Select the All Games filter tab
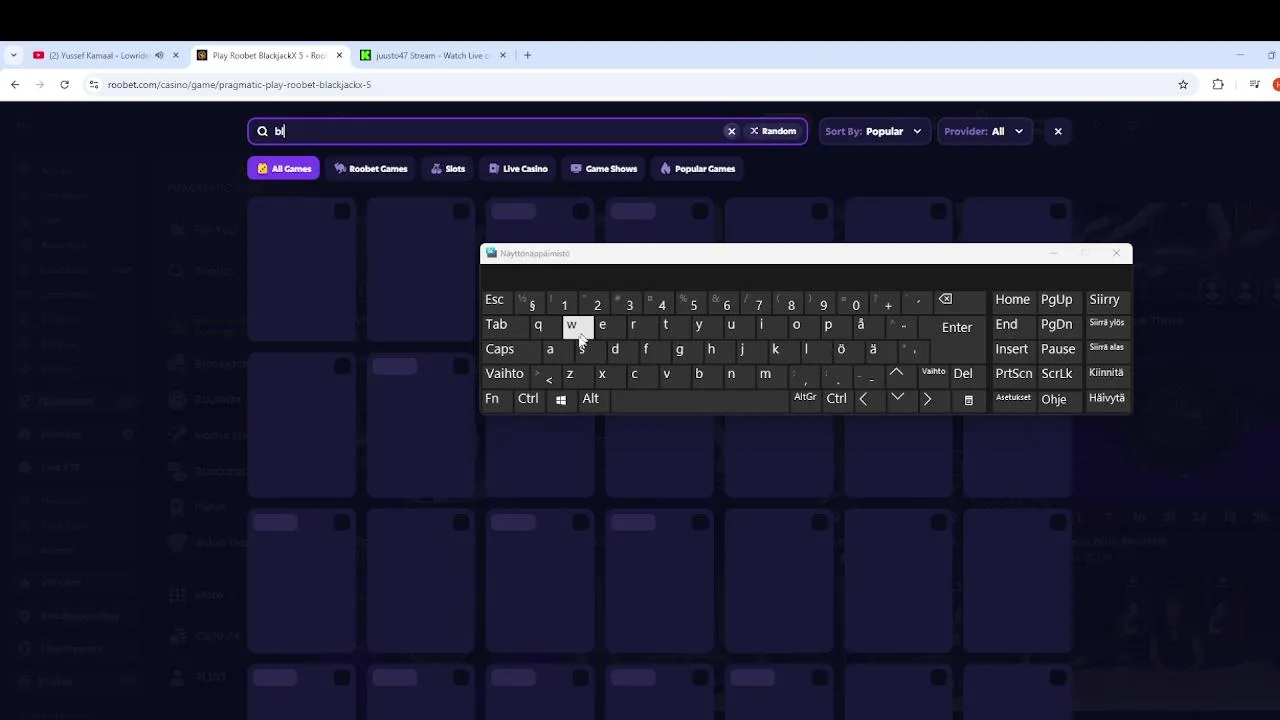The image size is (1280, 720). (x=284, y=169)
